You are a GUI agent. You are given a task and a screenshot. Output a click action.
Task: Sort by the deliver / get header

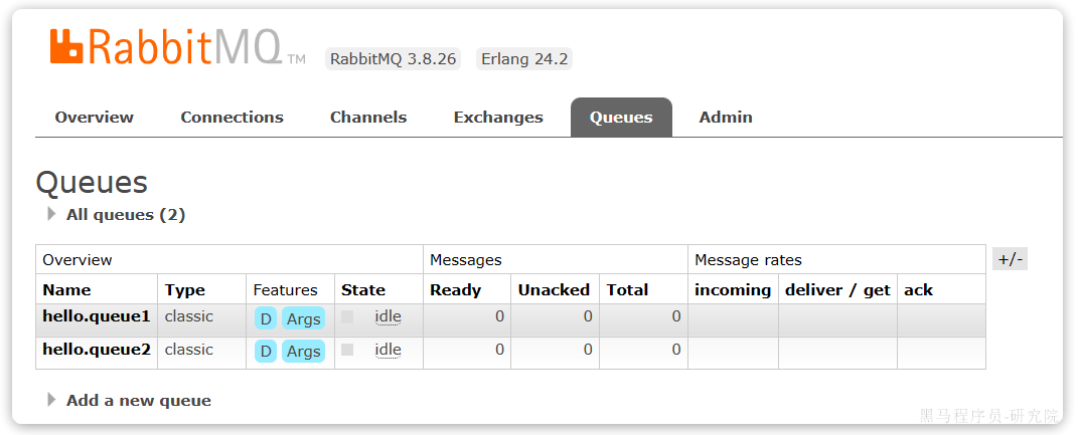838,290
